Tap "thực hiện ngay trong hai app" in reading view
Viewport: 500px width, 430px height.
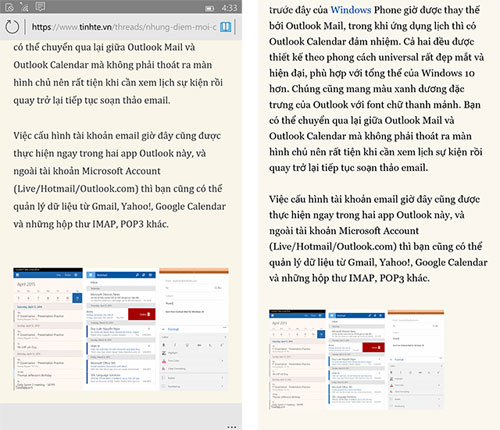(332, 215)
